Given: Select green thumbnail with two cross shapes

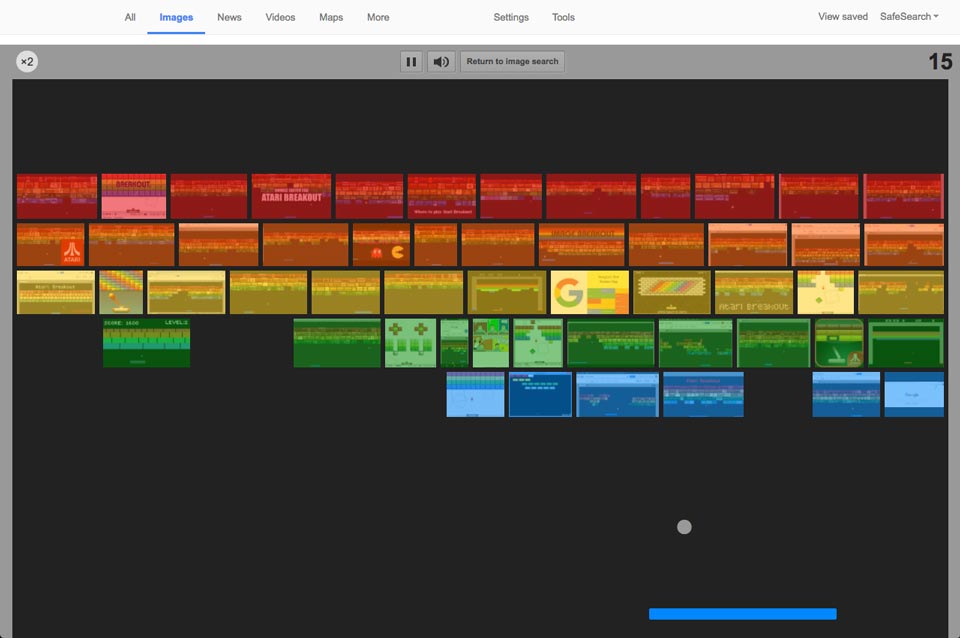Looking at the screenshot, I should click(x=410, y=343).
